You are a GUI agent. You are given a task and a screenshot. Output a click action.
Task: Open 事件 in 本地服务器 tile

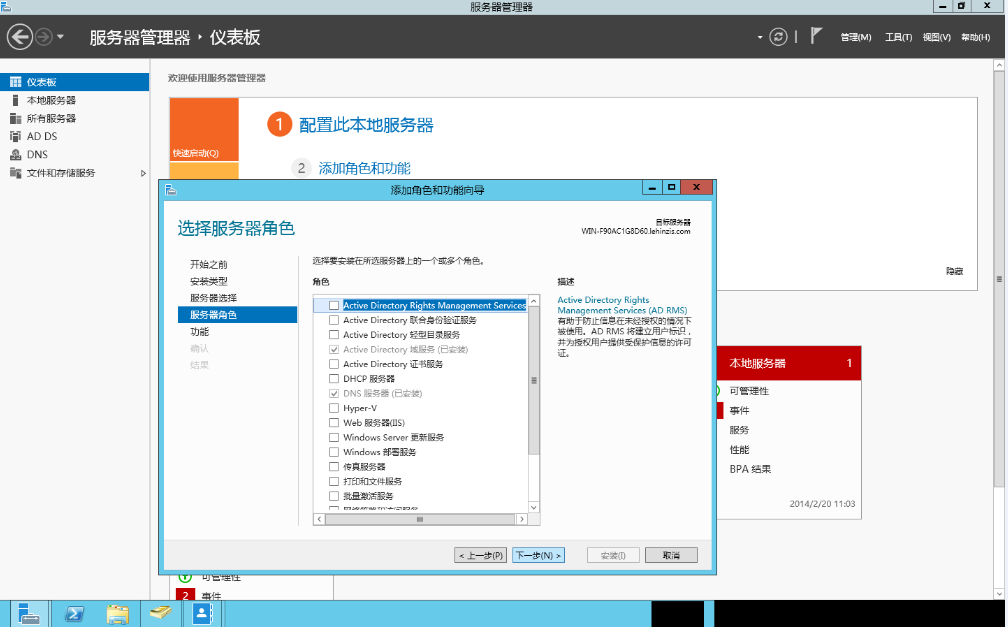point(739,410)
